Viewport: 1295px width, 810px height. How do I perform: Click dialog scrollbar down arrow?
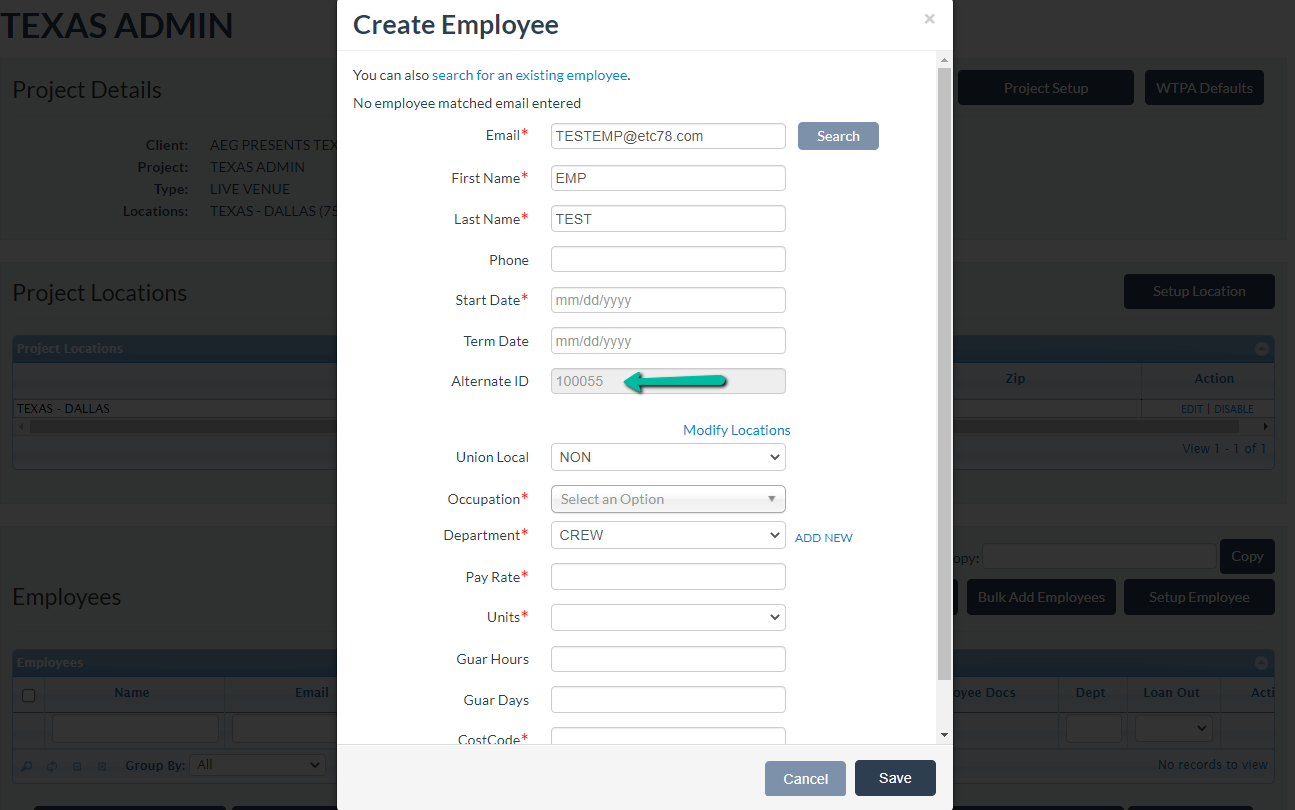944,735
